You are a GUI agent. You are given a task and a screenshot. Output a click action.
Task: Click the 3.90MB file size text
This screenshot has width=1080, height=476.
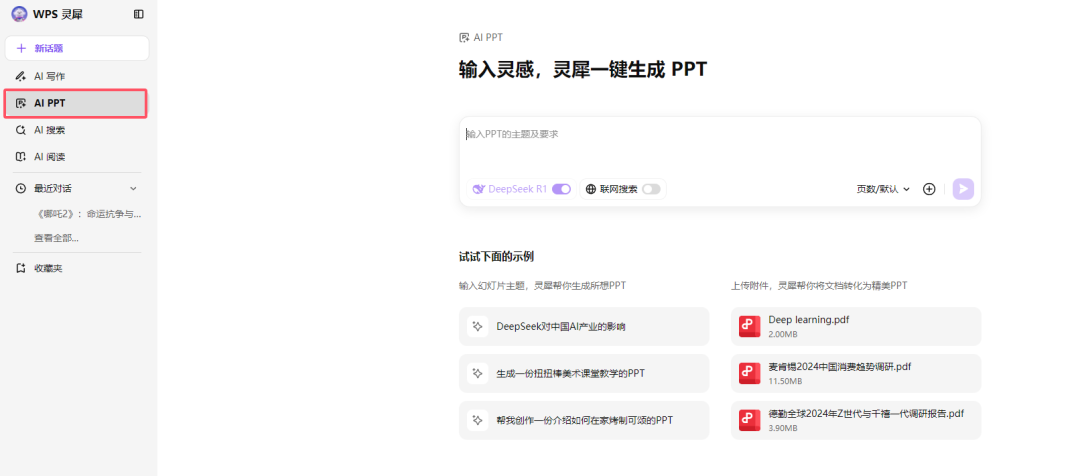(783, 428)
